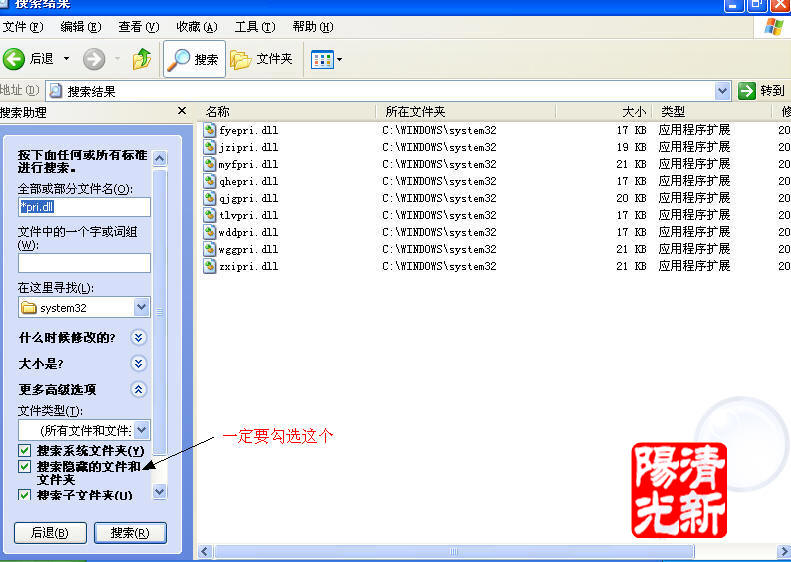The height and width of the screenshot is (562, 791).
Task: Select wggpri.dll file icon
Action: tap(209, 249)
